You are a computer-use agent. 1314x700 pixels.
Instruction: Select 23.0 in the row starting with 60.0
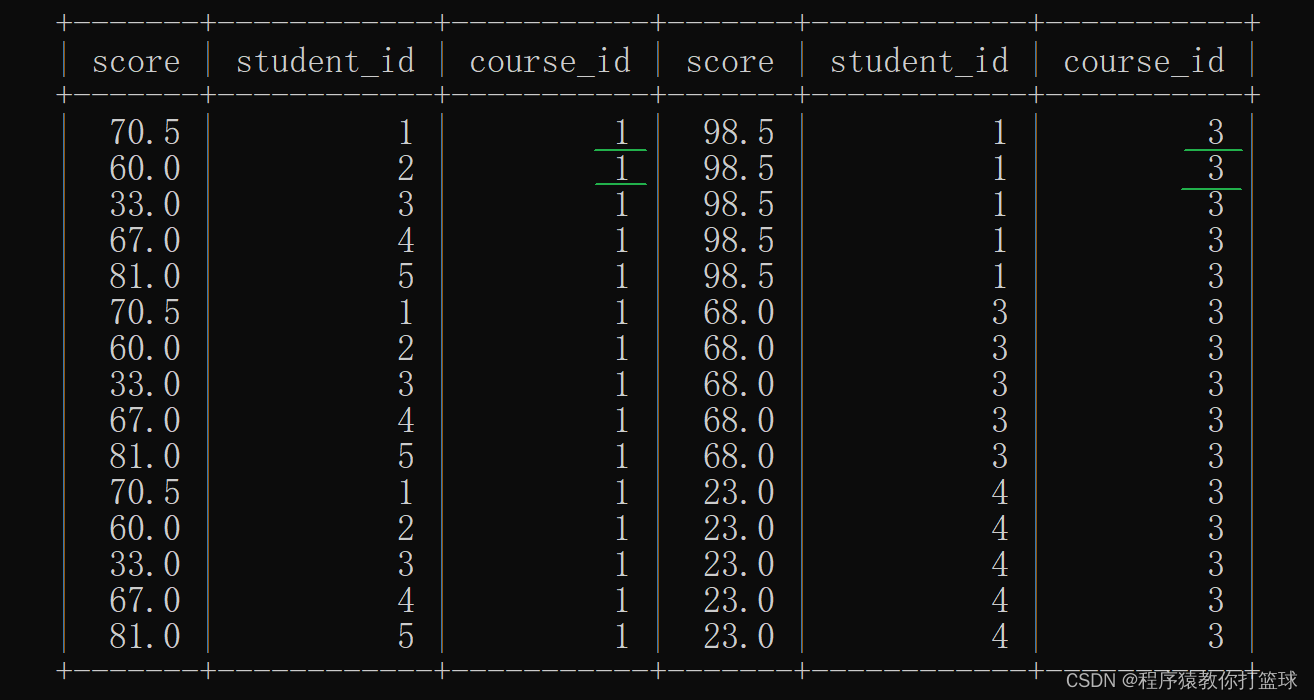(x=739, y=529)
